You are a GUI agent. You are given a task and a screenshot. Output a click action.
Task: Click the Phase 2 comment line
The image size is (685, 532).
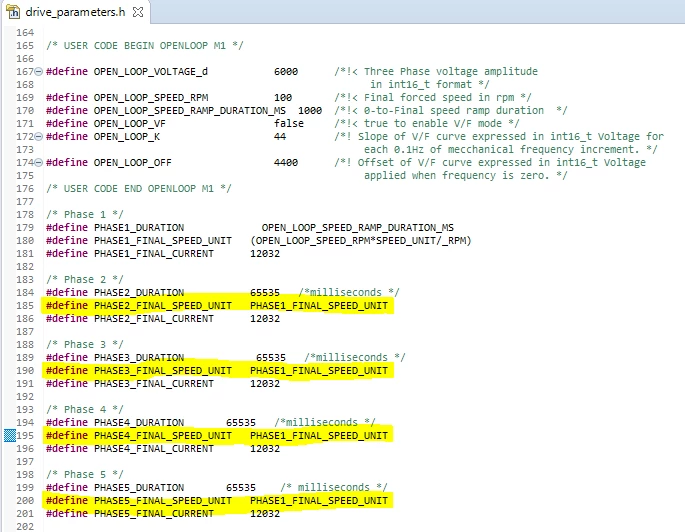85,280
